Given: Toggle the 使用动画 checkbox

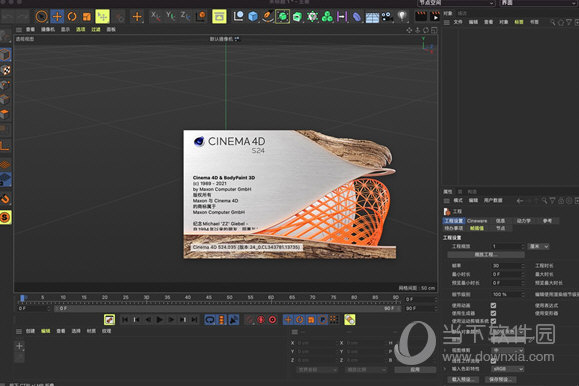Looking at the screenshot, I should pos(493,305).
